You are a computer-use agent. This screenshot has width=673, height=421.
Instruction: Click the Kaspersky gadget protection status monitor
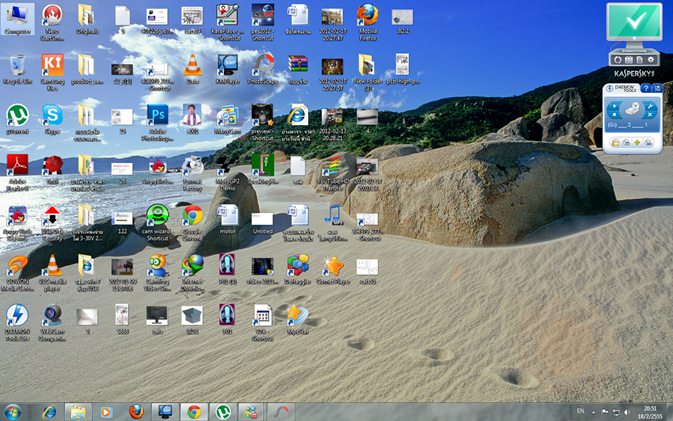tap(634, 22)
